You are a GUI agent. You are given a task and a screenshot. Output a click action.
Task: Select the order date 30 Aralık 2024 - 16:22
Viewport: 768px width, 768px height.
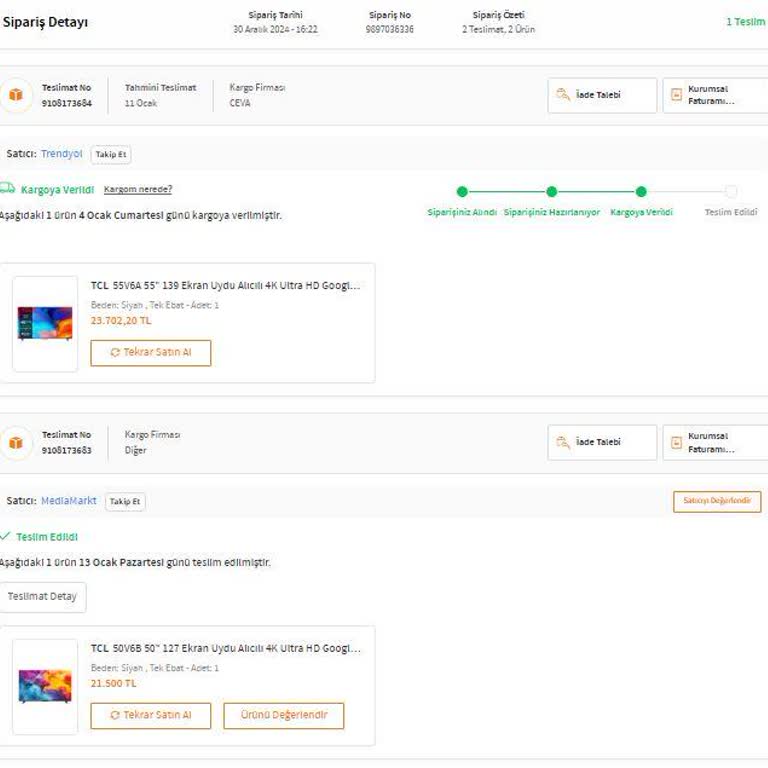tap(275, 29)
